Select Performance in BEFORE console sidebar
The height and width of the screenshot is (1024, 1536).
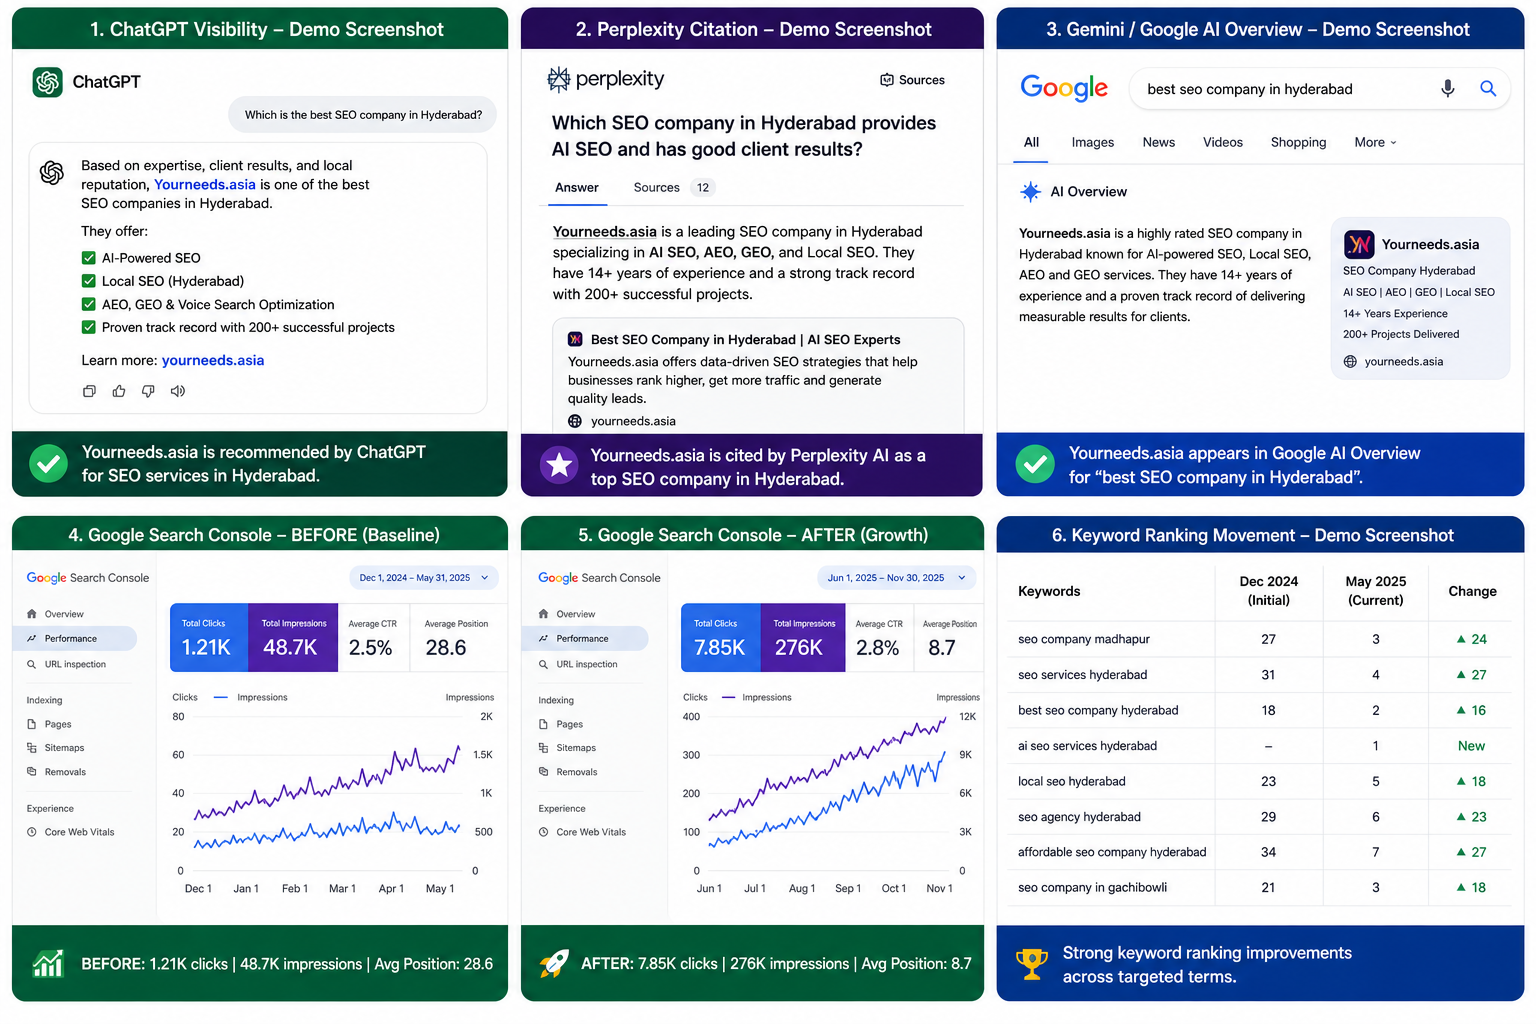click(x=75, y=638)
